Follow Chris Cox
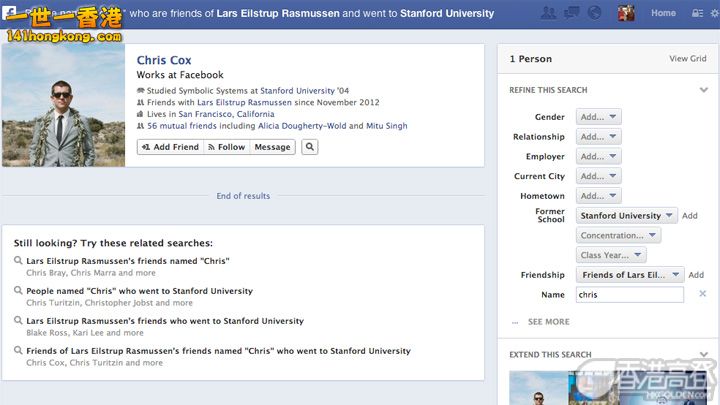 [226, 147]
